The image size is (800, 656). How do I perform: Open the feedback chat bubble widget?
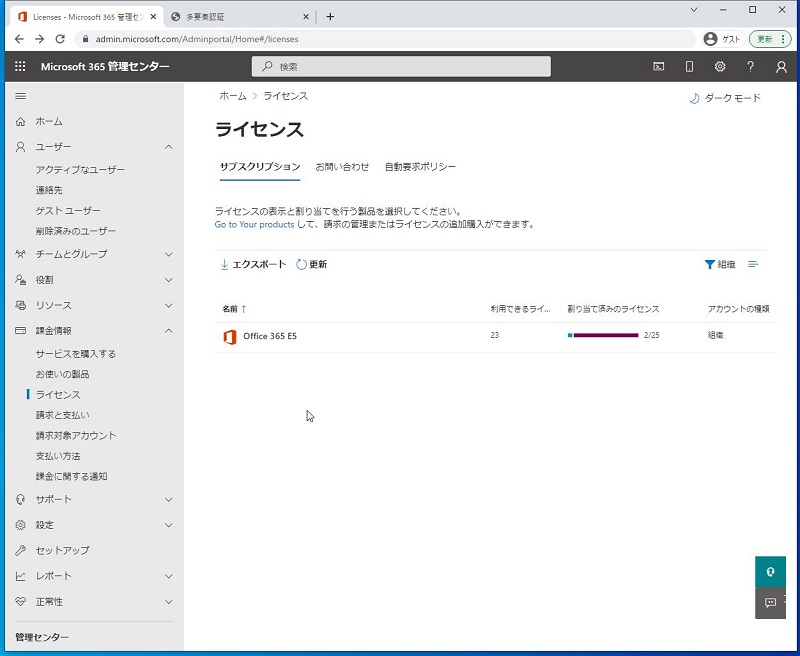pyautogui.click(x=770, y=603)
